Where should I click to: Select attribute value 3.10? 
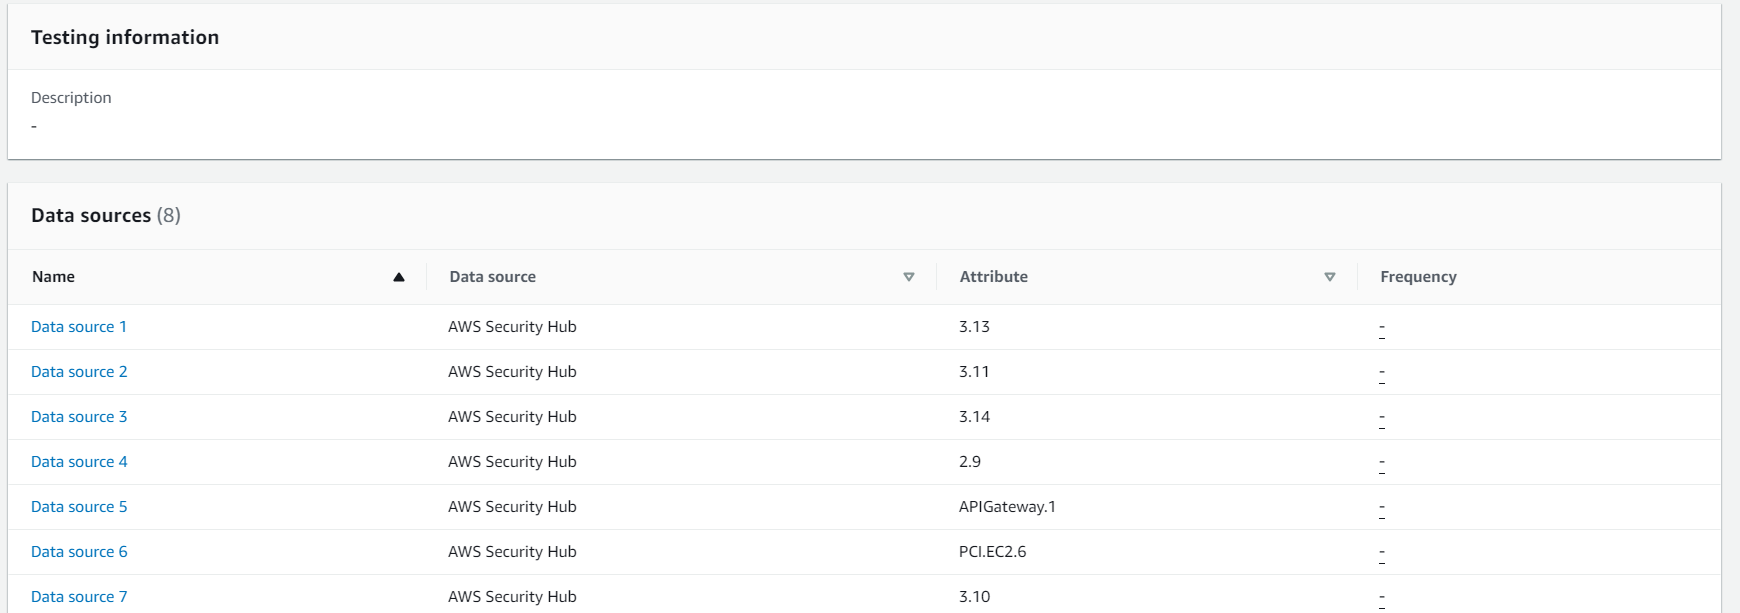(x=974, y=597)
